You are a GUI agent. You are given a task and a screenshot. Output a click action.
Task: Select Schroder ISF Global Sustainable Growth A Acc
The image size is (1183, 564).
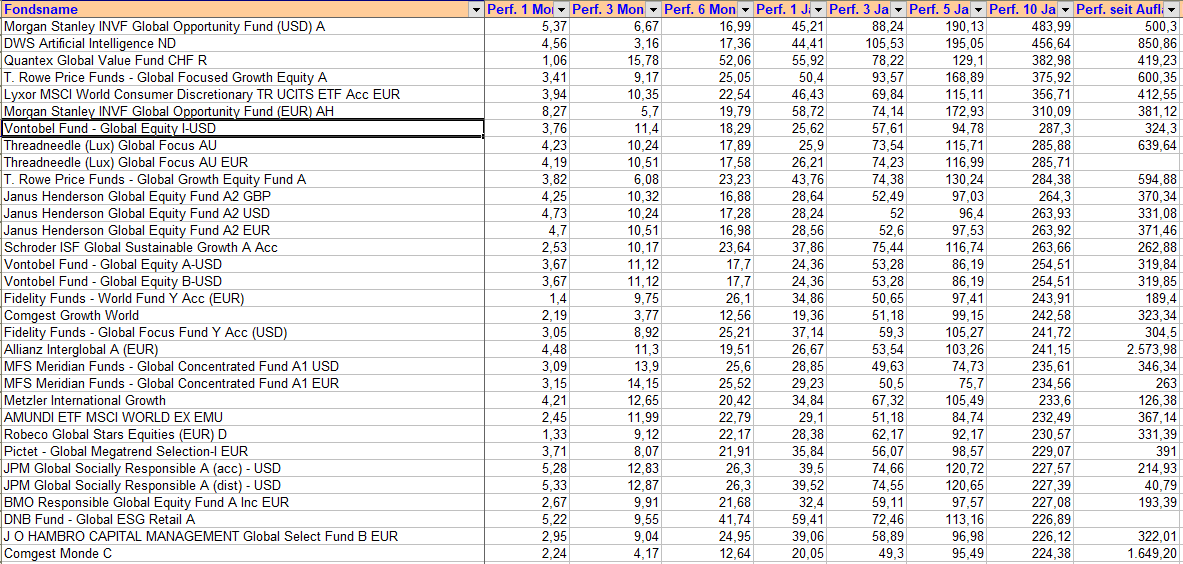pos(242,247)
